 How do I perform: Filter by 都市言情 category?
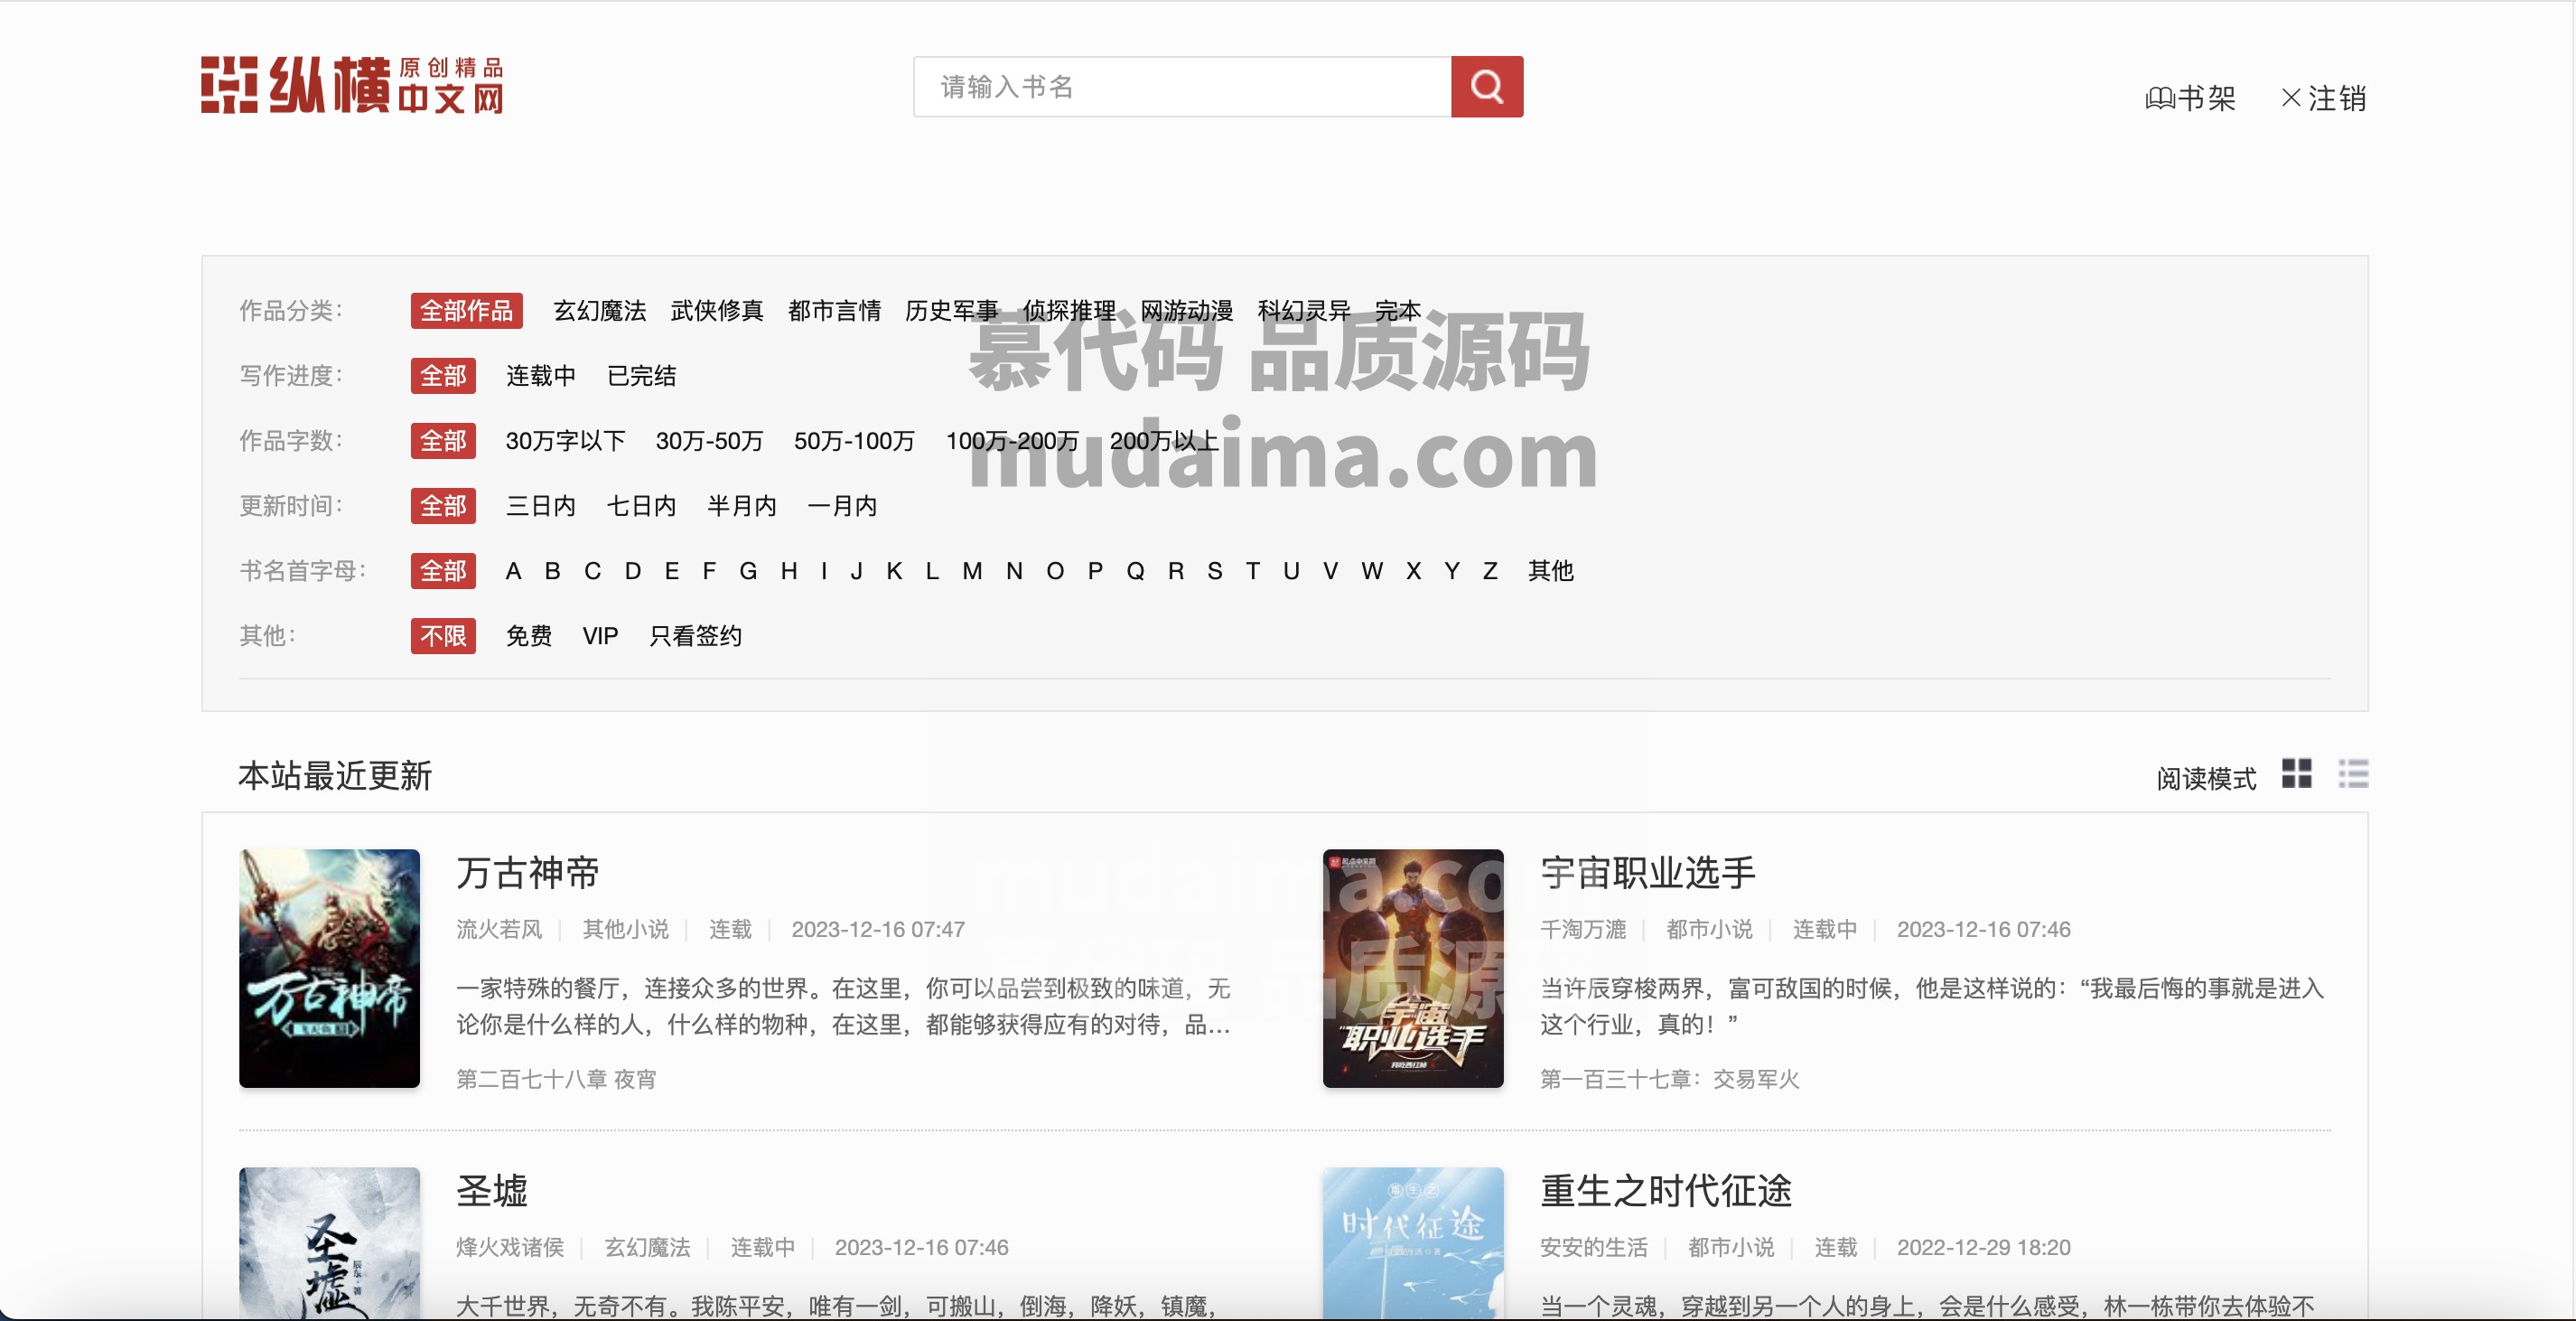pyautogui.click(x=834, y=311)
